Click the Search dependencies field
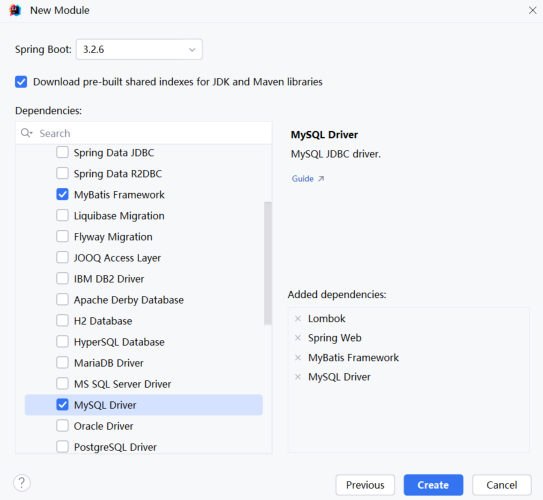Screen dimensions: 543x500 [x=144, y=133]
